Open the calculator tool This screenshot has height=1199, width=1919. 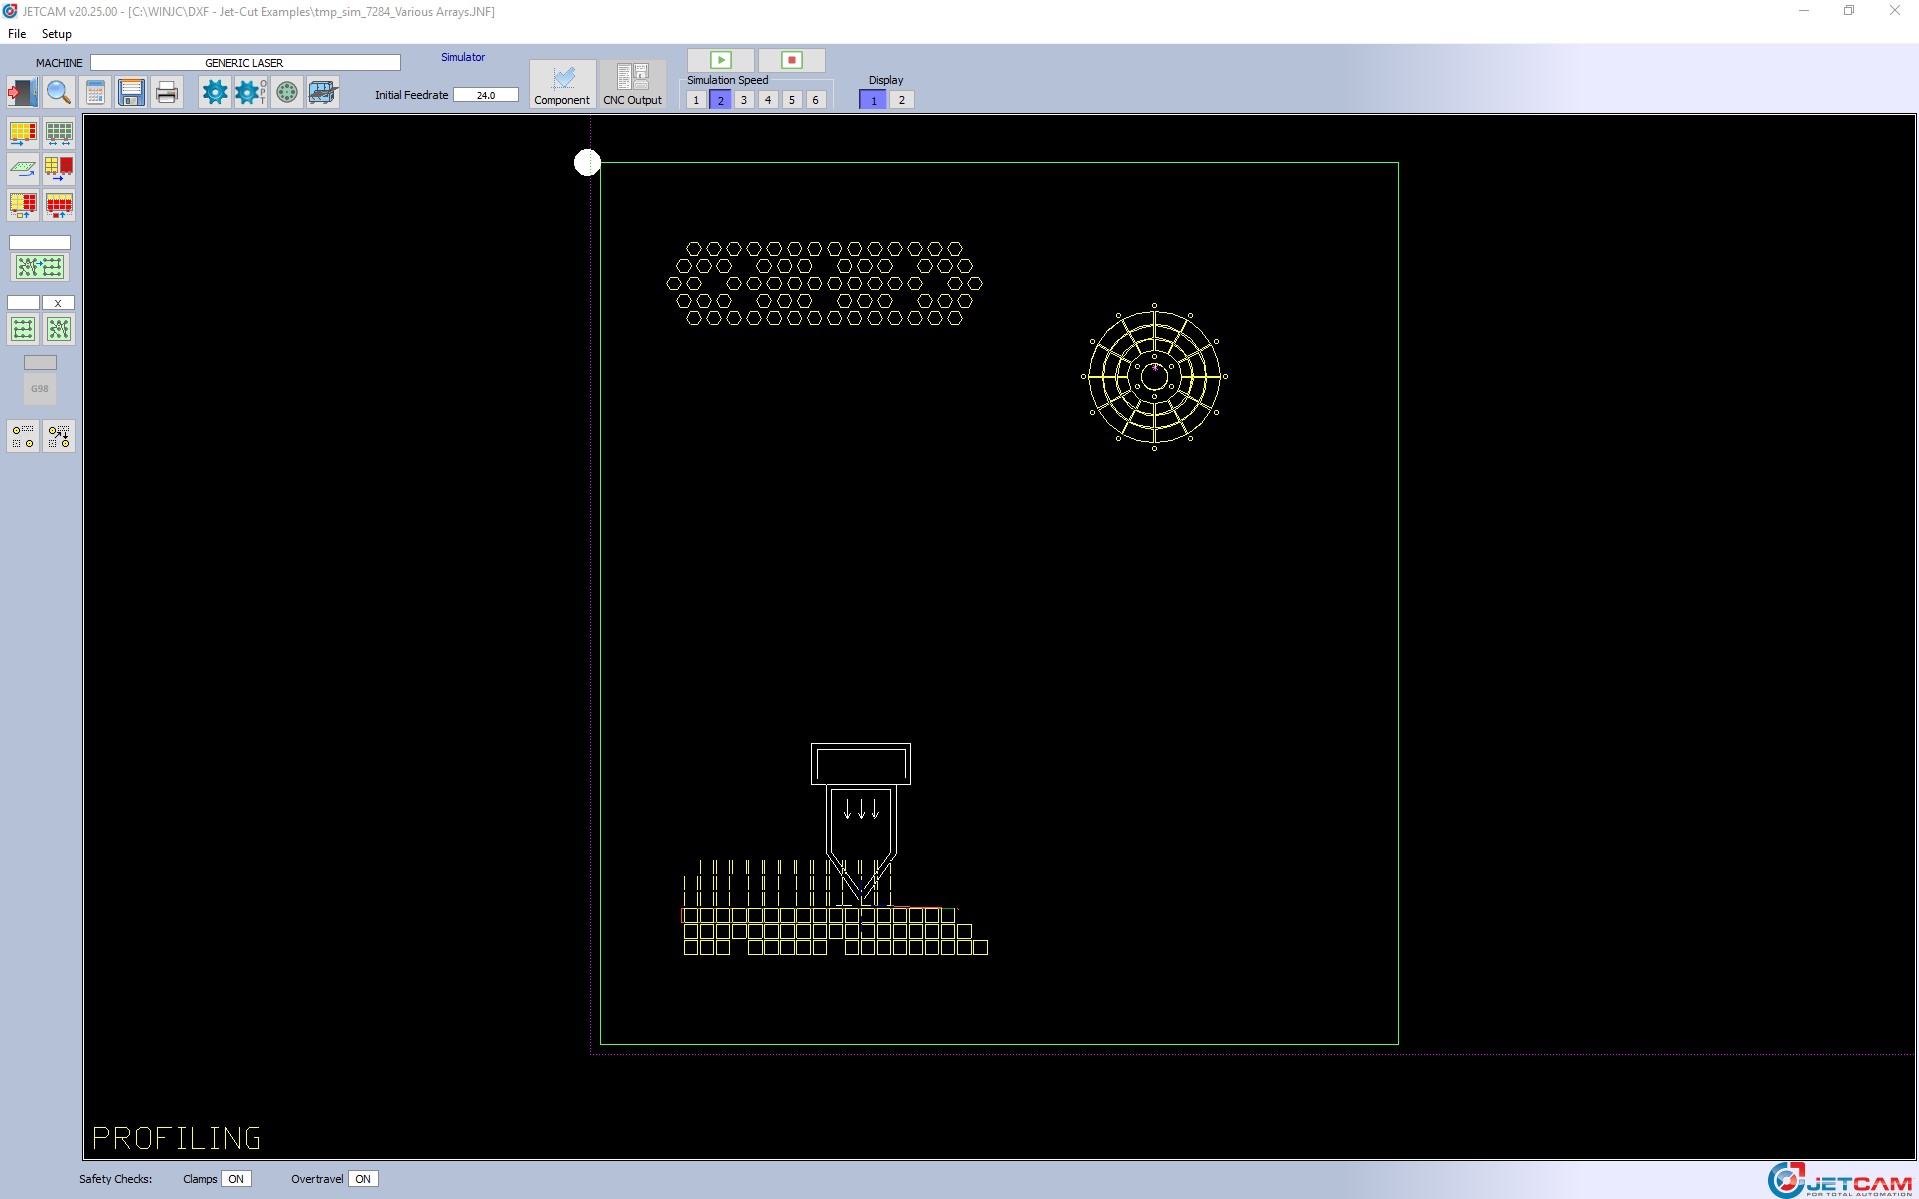click(x=95, y=93)
